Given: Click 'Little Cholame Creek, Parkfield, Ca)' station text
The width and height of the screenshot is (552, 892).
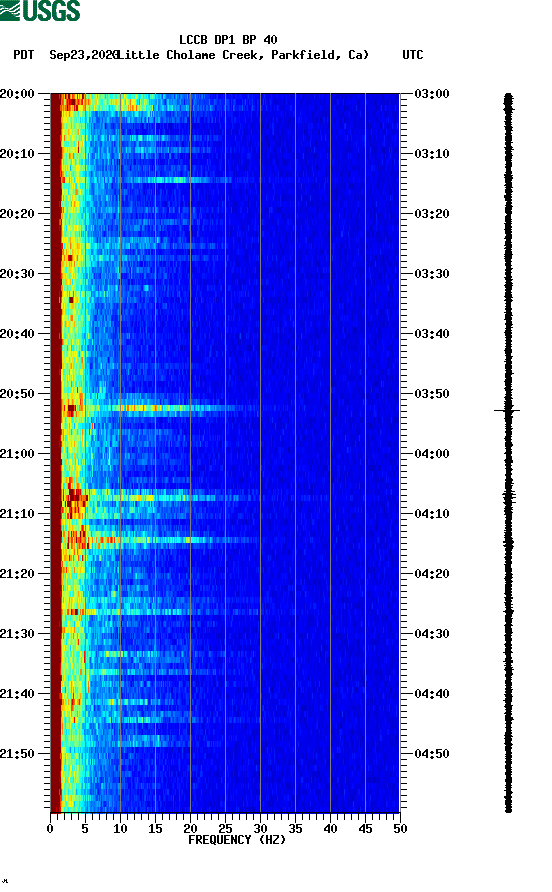Looking at the screenshot, I should [x=243, y=55].
